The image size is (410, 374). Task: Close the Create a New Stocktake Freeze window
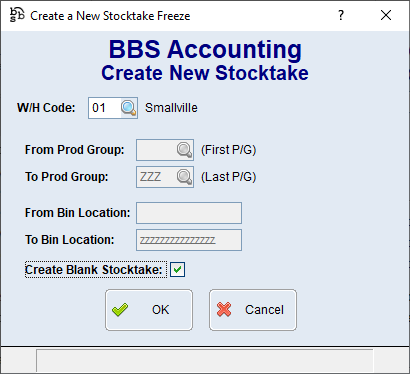coord(386,15)
